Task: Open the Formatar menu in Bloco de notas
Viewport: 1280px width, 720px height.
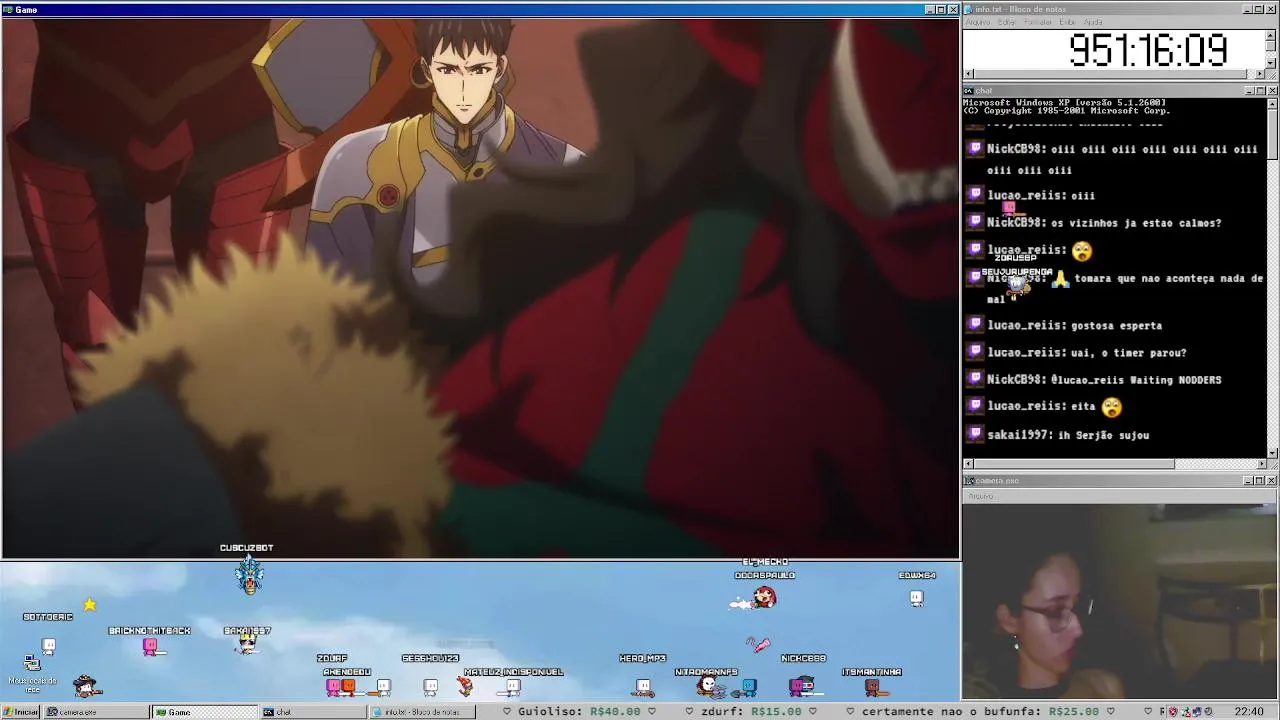Action: [x=1039, y=22]
